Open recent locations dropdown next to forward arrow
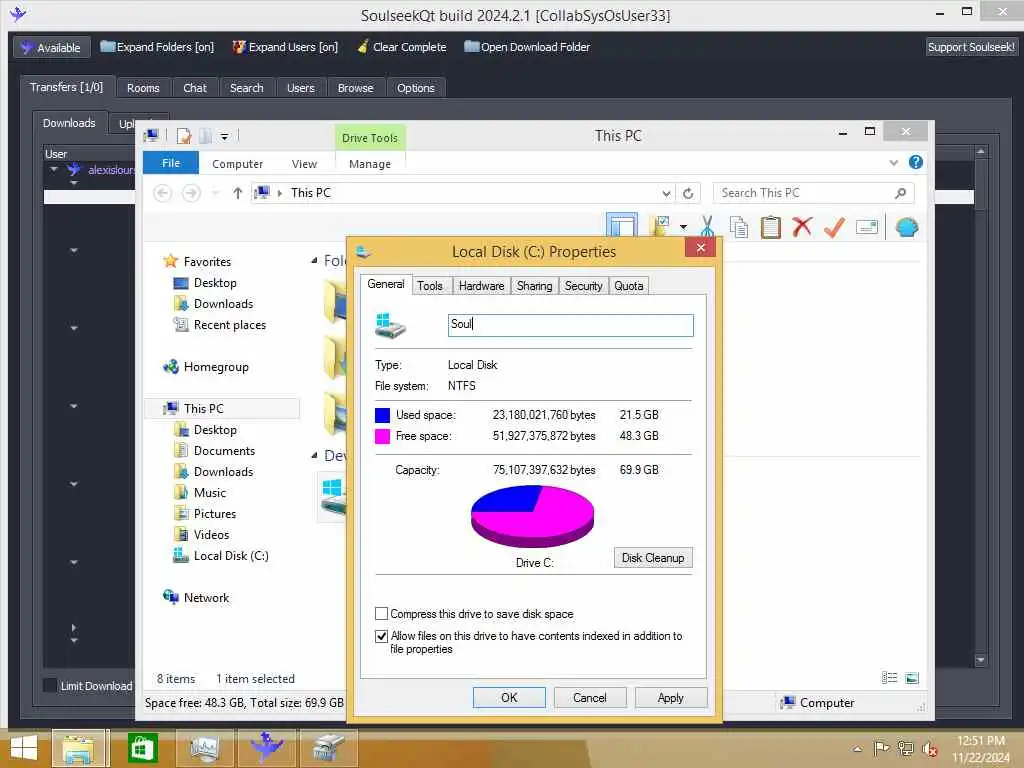The image size is (1024, 768). click(216, 193)
